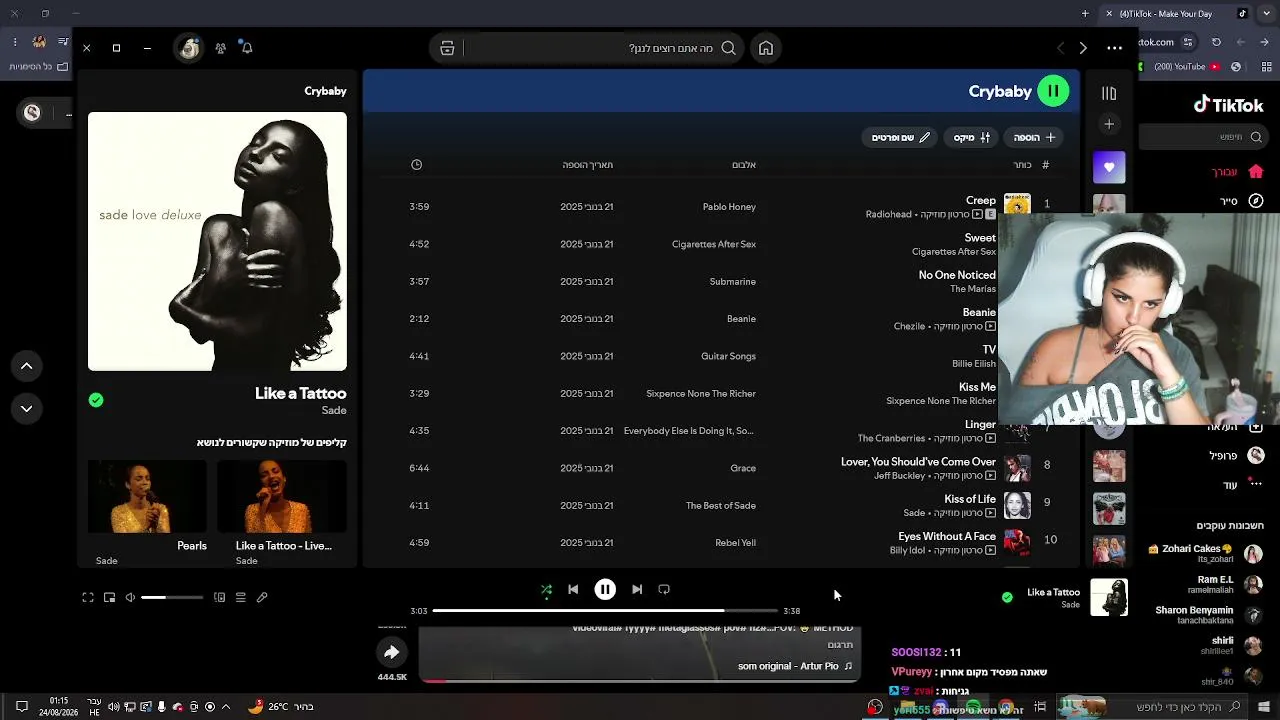
Task: Go forward in Spotify navigation
Action: coord(1083,48)
